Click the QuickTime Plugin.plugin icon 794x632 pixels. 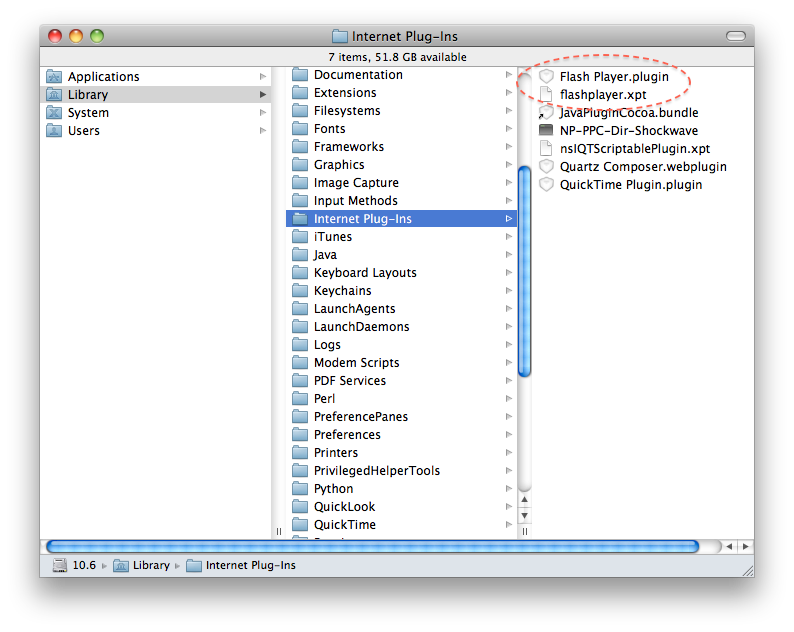click(x=546, y=184)
